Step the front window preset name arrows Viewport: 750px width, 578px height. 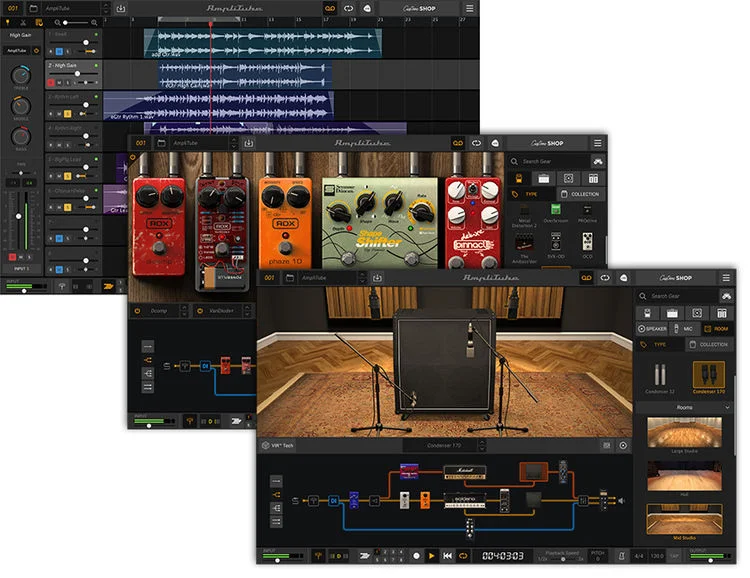click(x=362, y=278)
